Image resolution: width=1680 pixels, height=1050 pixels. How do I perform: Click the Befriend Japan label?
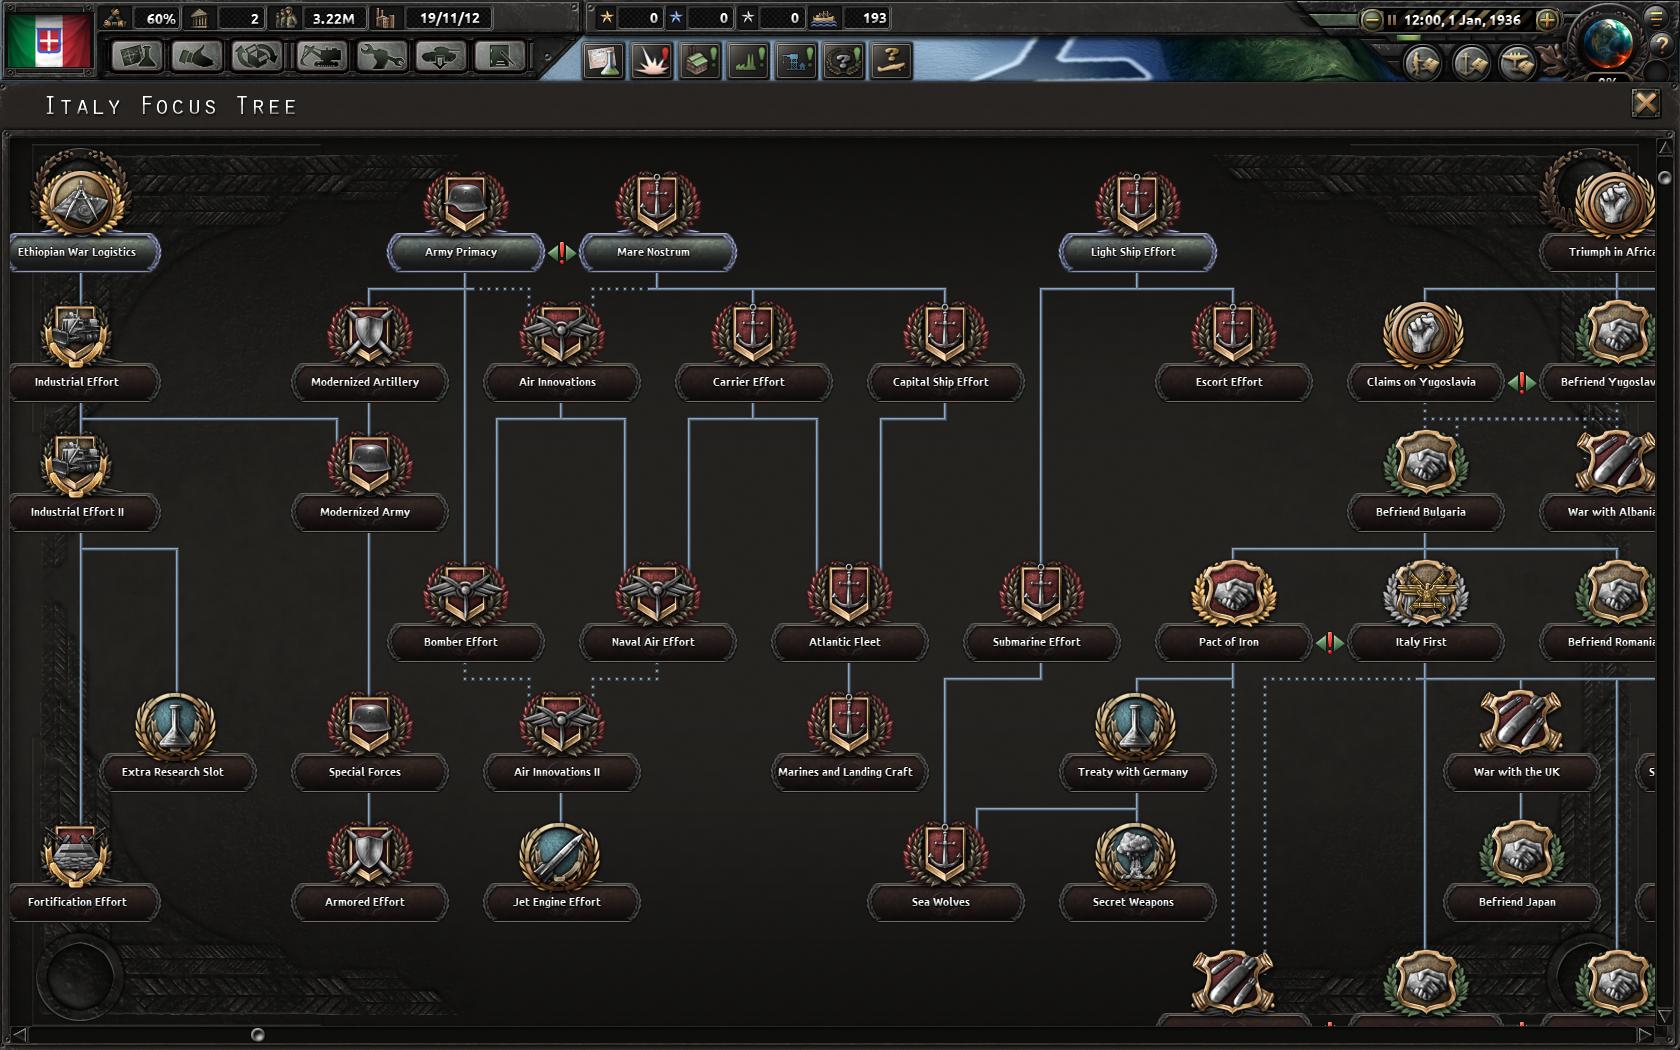pos(1517,902)
